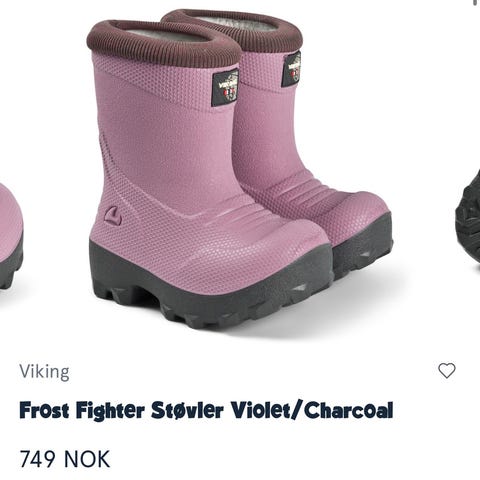Click the Viking logo embossed on boot heel
The width and height of the screenshot is (480, 480).
tap(113, 216)
